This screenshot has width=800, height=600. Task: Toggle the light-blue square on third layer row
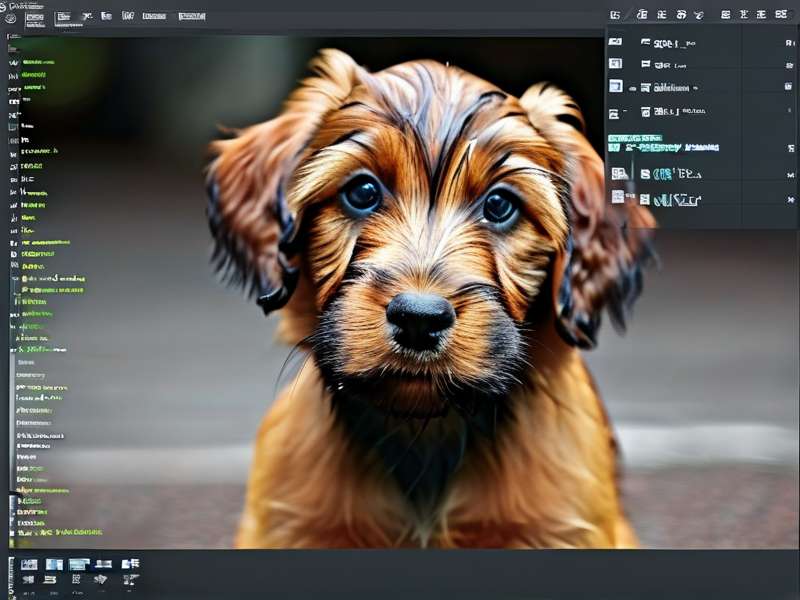pos(616,86)
